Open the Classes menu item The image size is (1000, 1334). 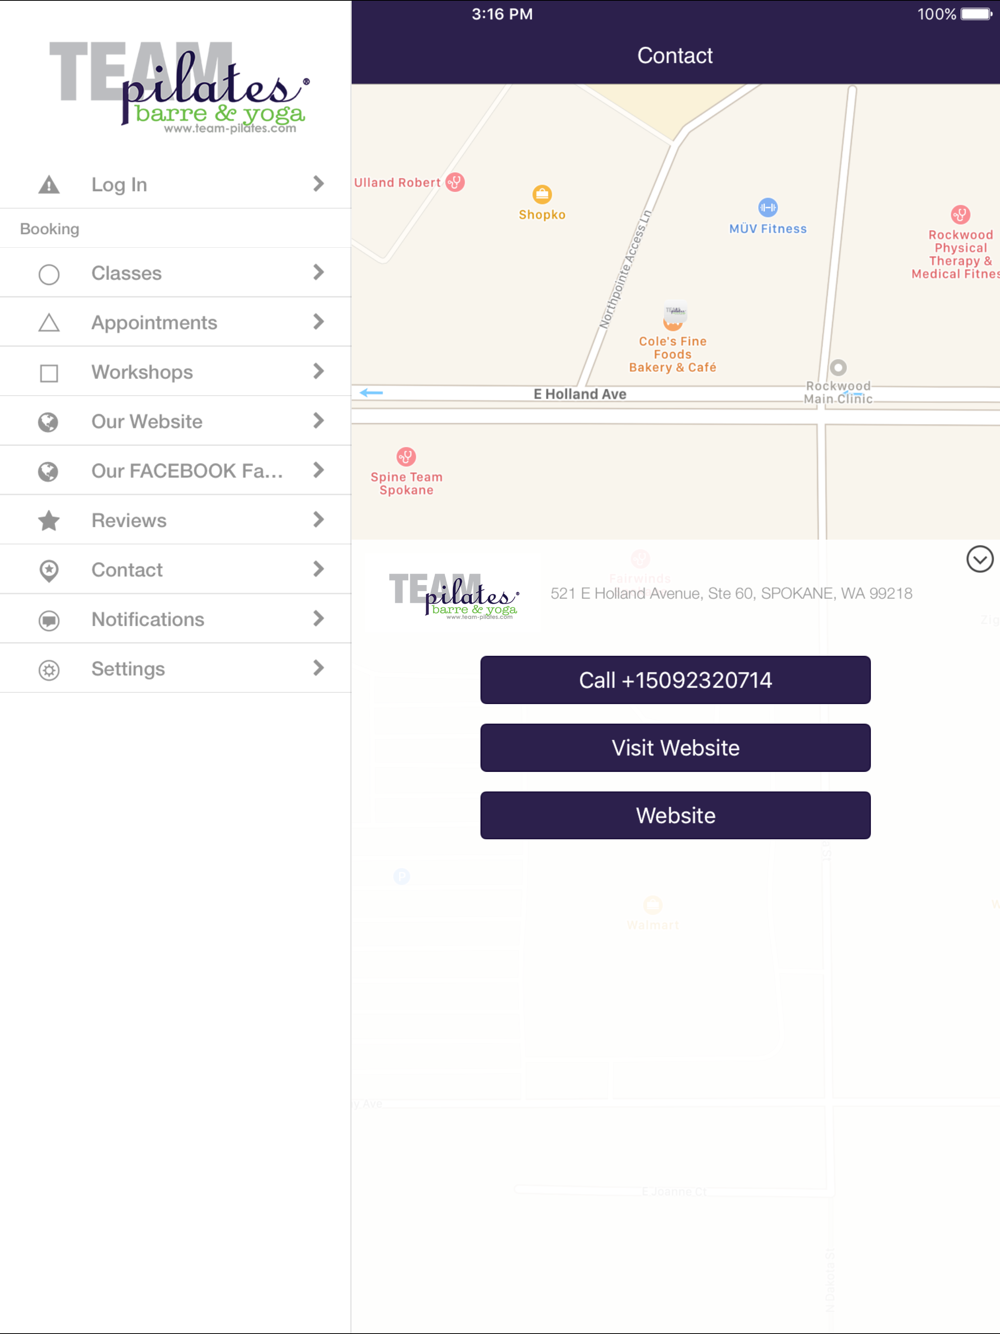(x=175, y=273)
